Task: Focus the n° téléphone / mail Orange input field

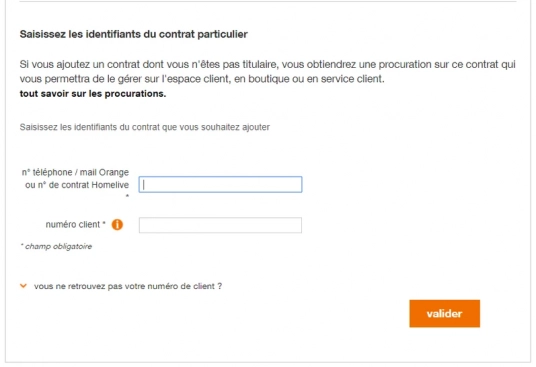Action: 220,185
